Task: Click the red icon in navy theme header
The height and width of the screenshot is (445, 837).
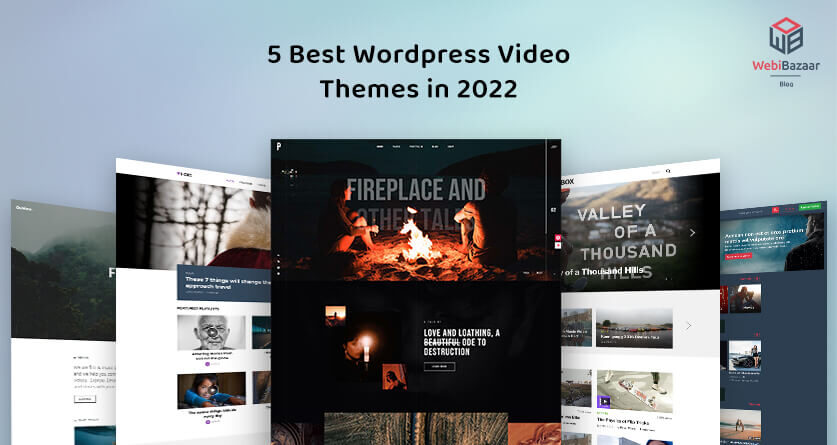Action: (x=774, y=209)
